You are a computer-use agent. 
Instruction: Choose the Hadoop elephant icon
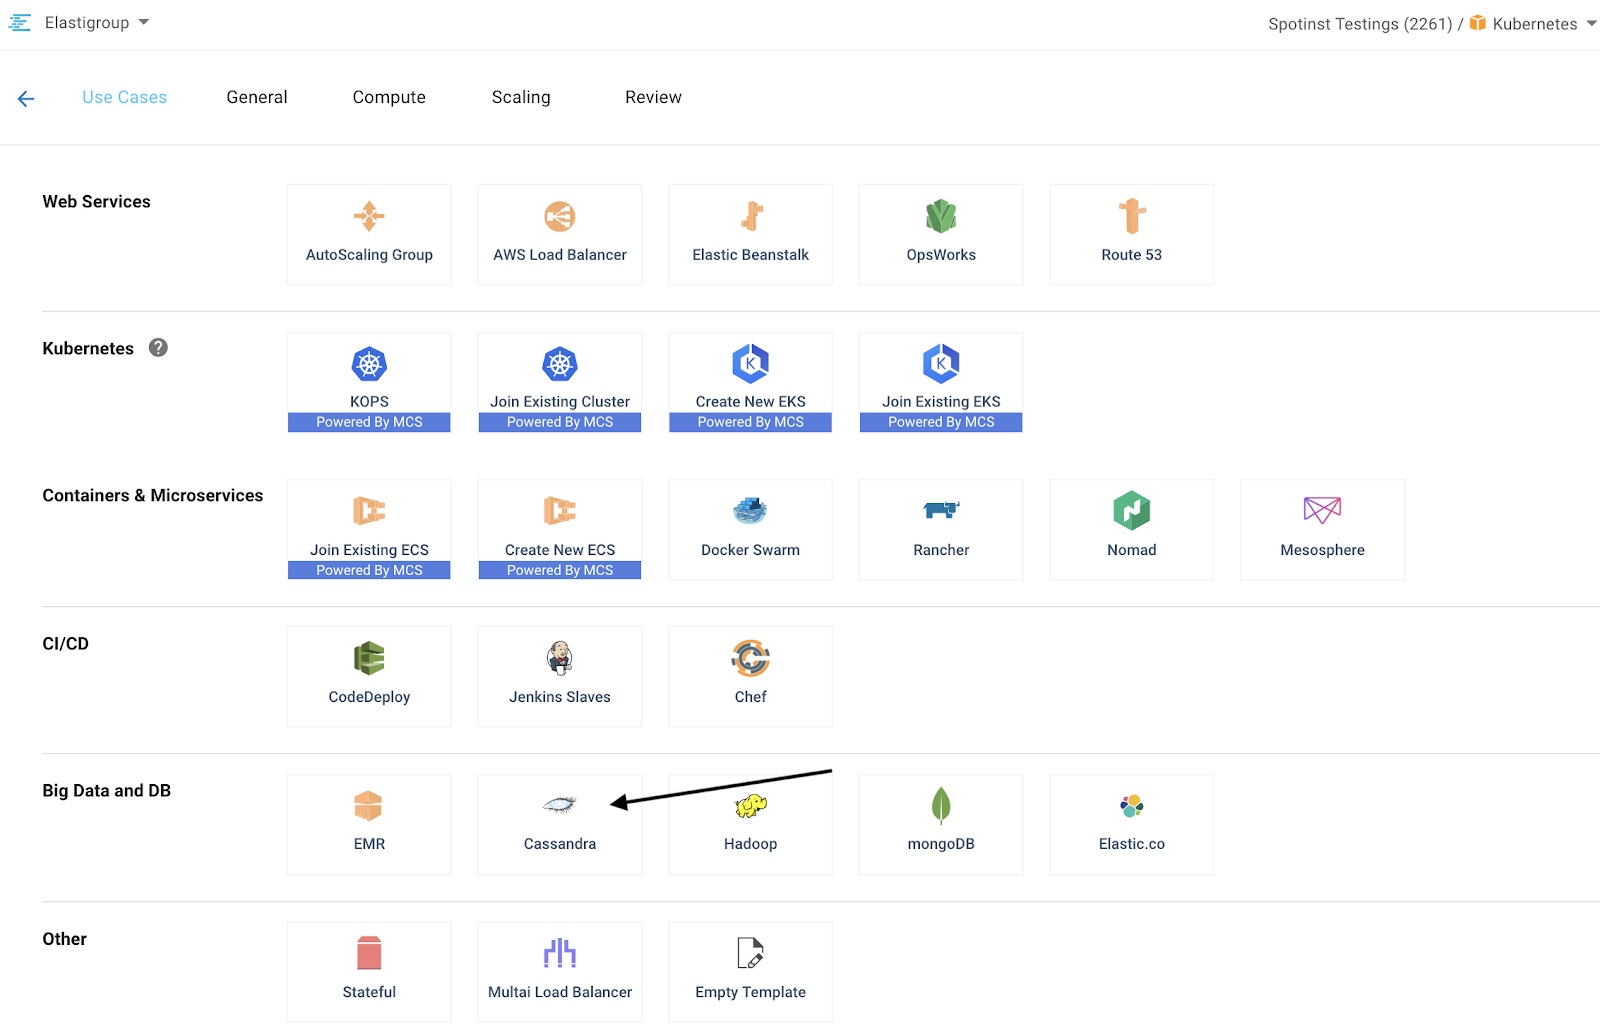[x=750, y=806]
